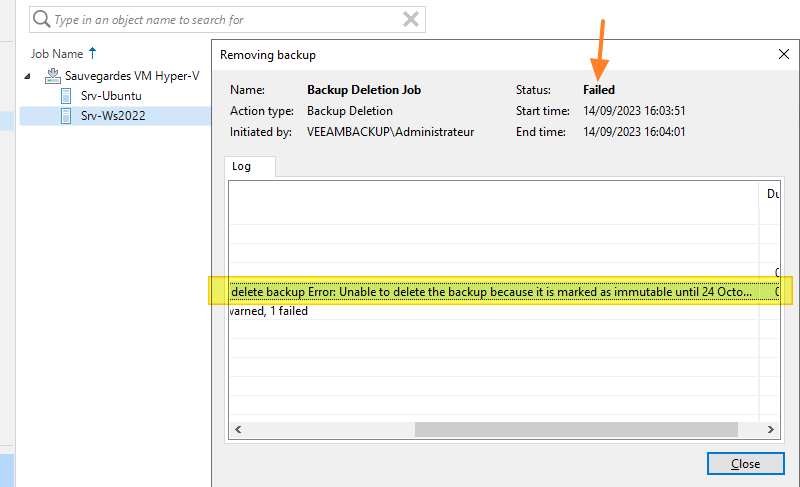Image resolution: width=800 pixels, height=487 pixels.
Task: Select the Srv-Ws2022 tree item
Action: tap(113, 116)
